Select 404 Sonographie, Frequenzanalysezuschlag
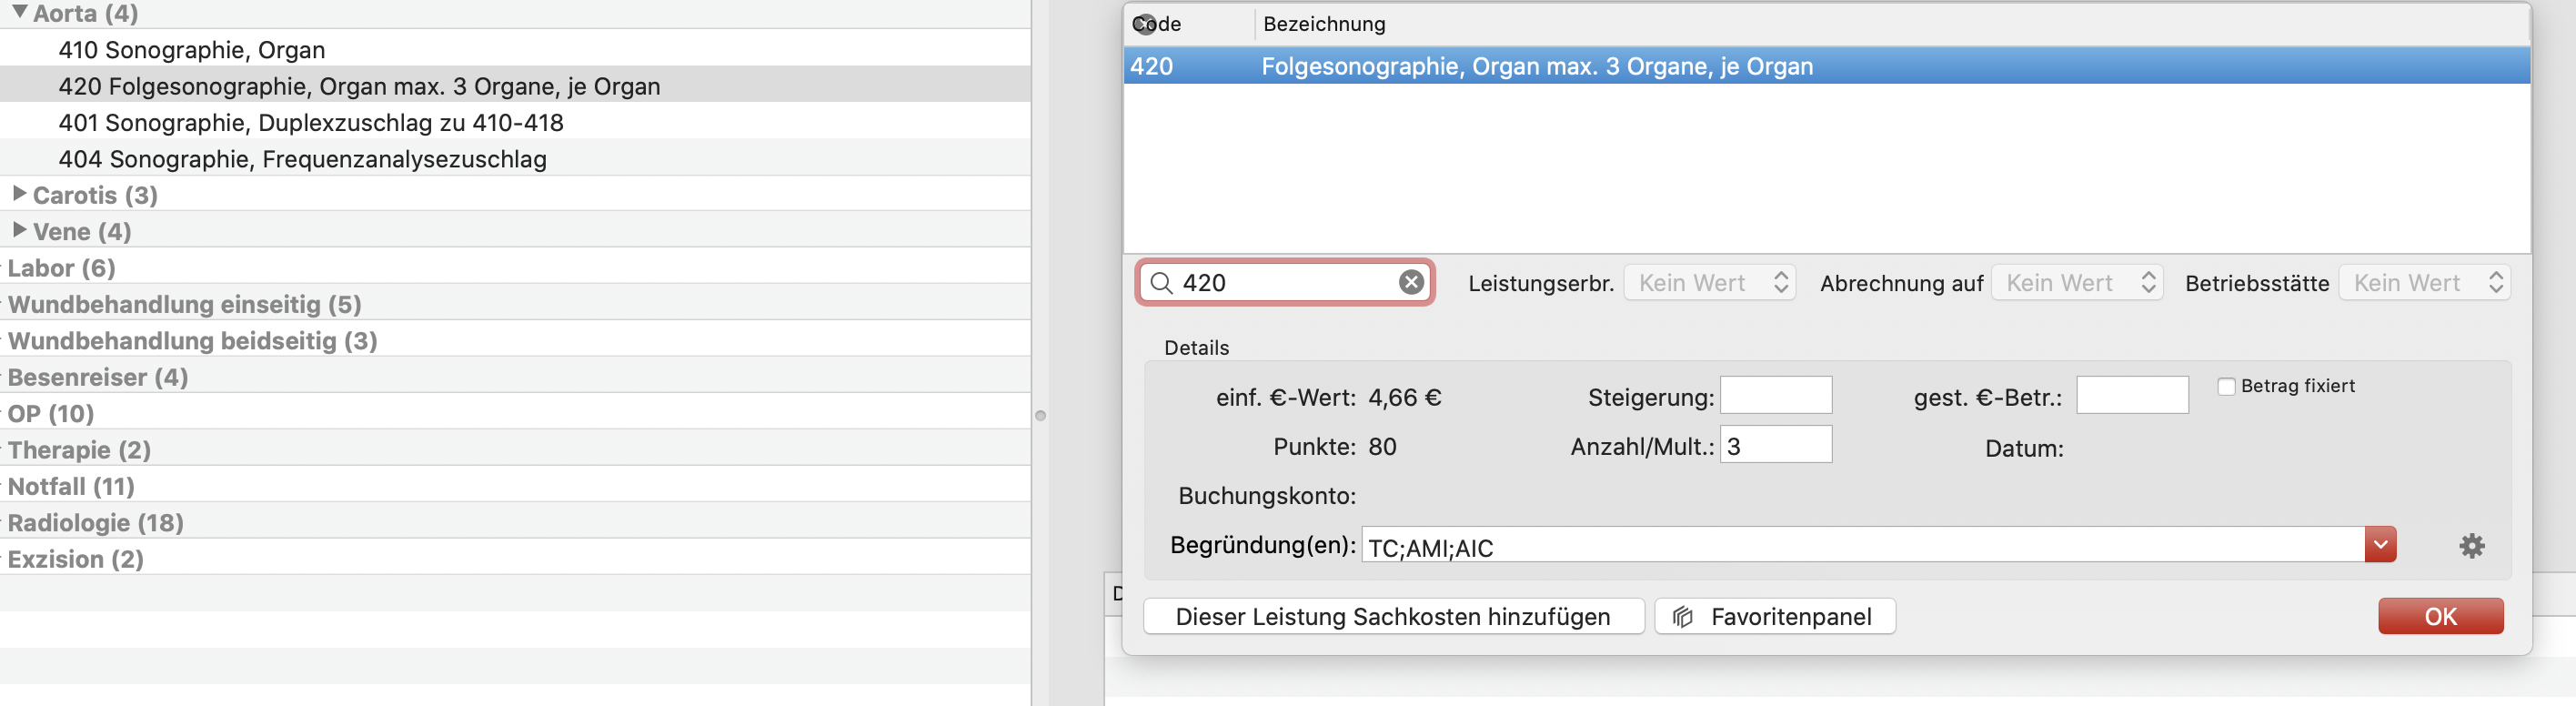 302,159
